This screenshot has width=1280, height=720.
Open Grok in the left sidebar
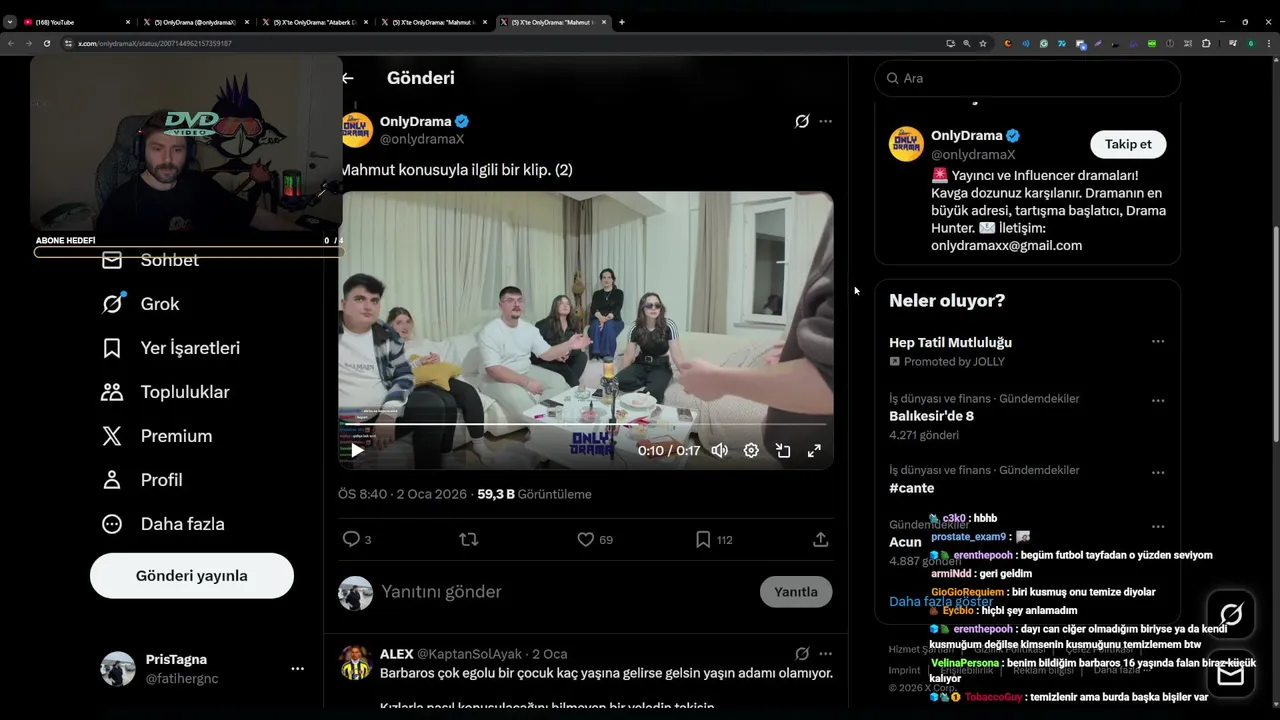pos(140,304)
